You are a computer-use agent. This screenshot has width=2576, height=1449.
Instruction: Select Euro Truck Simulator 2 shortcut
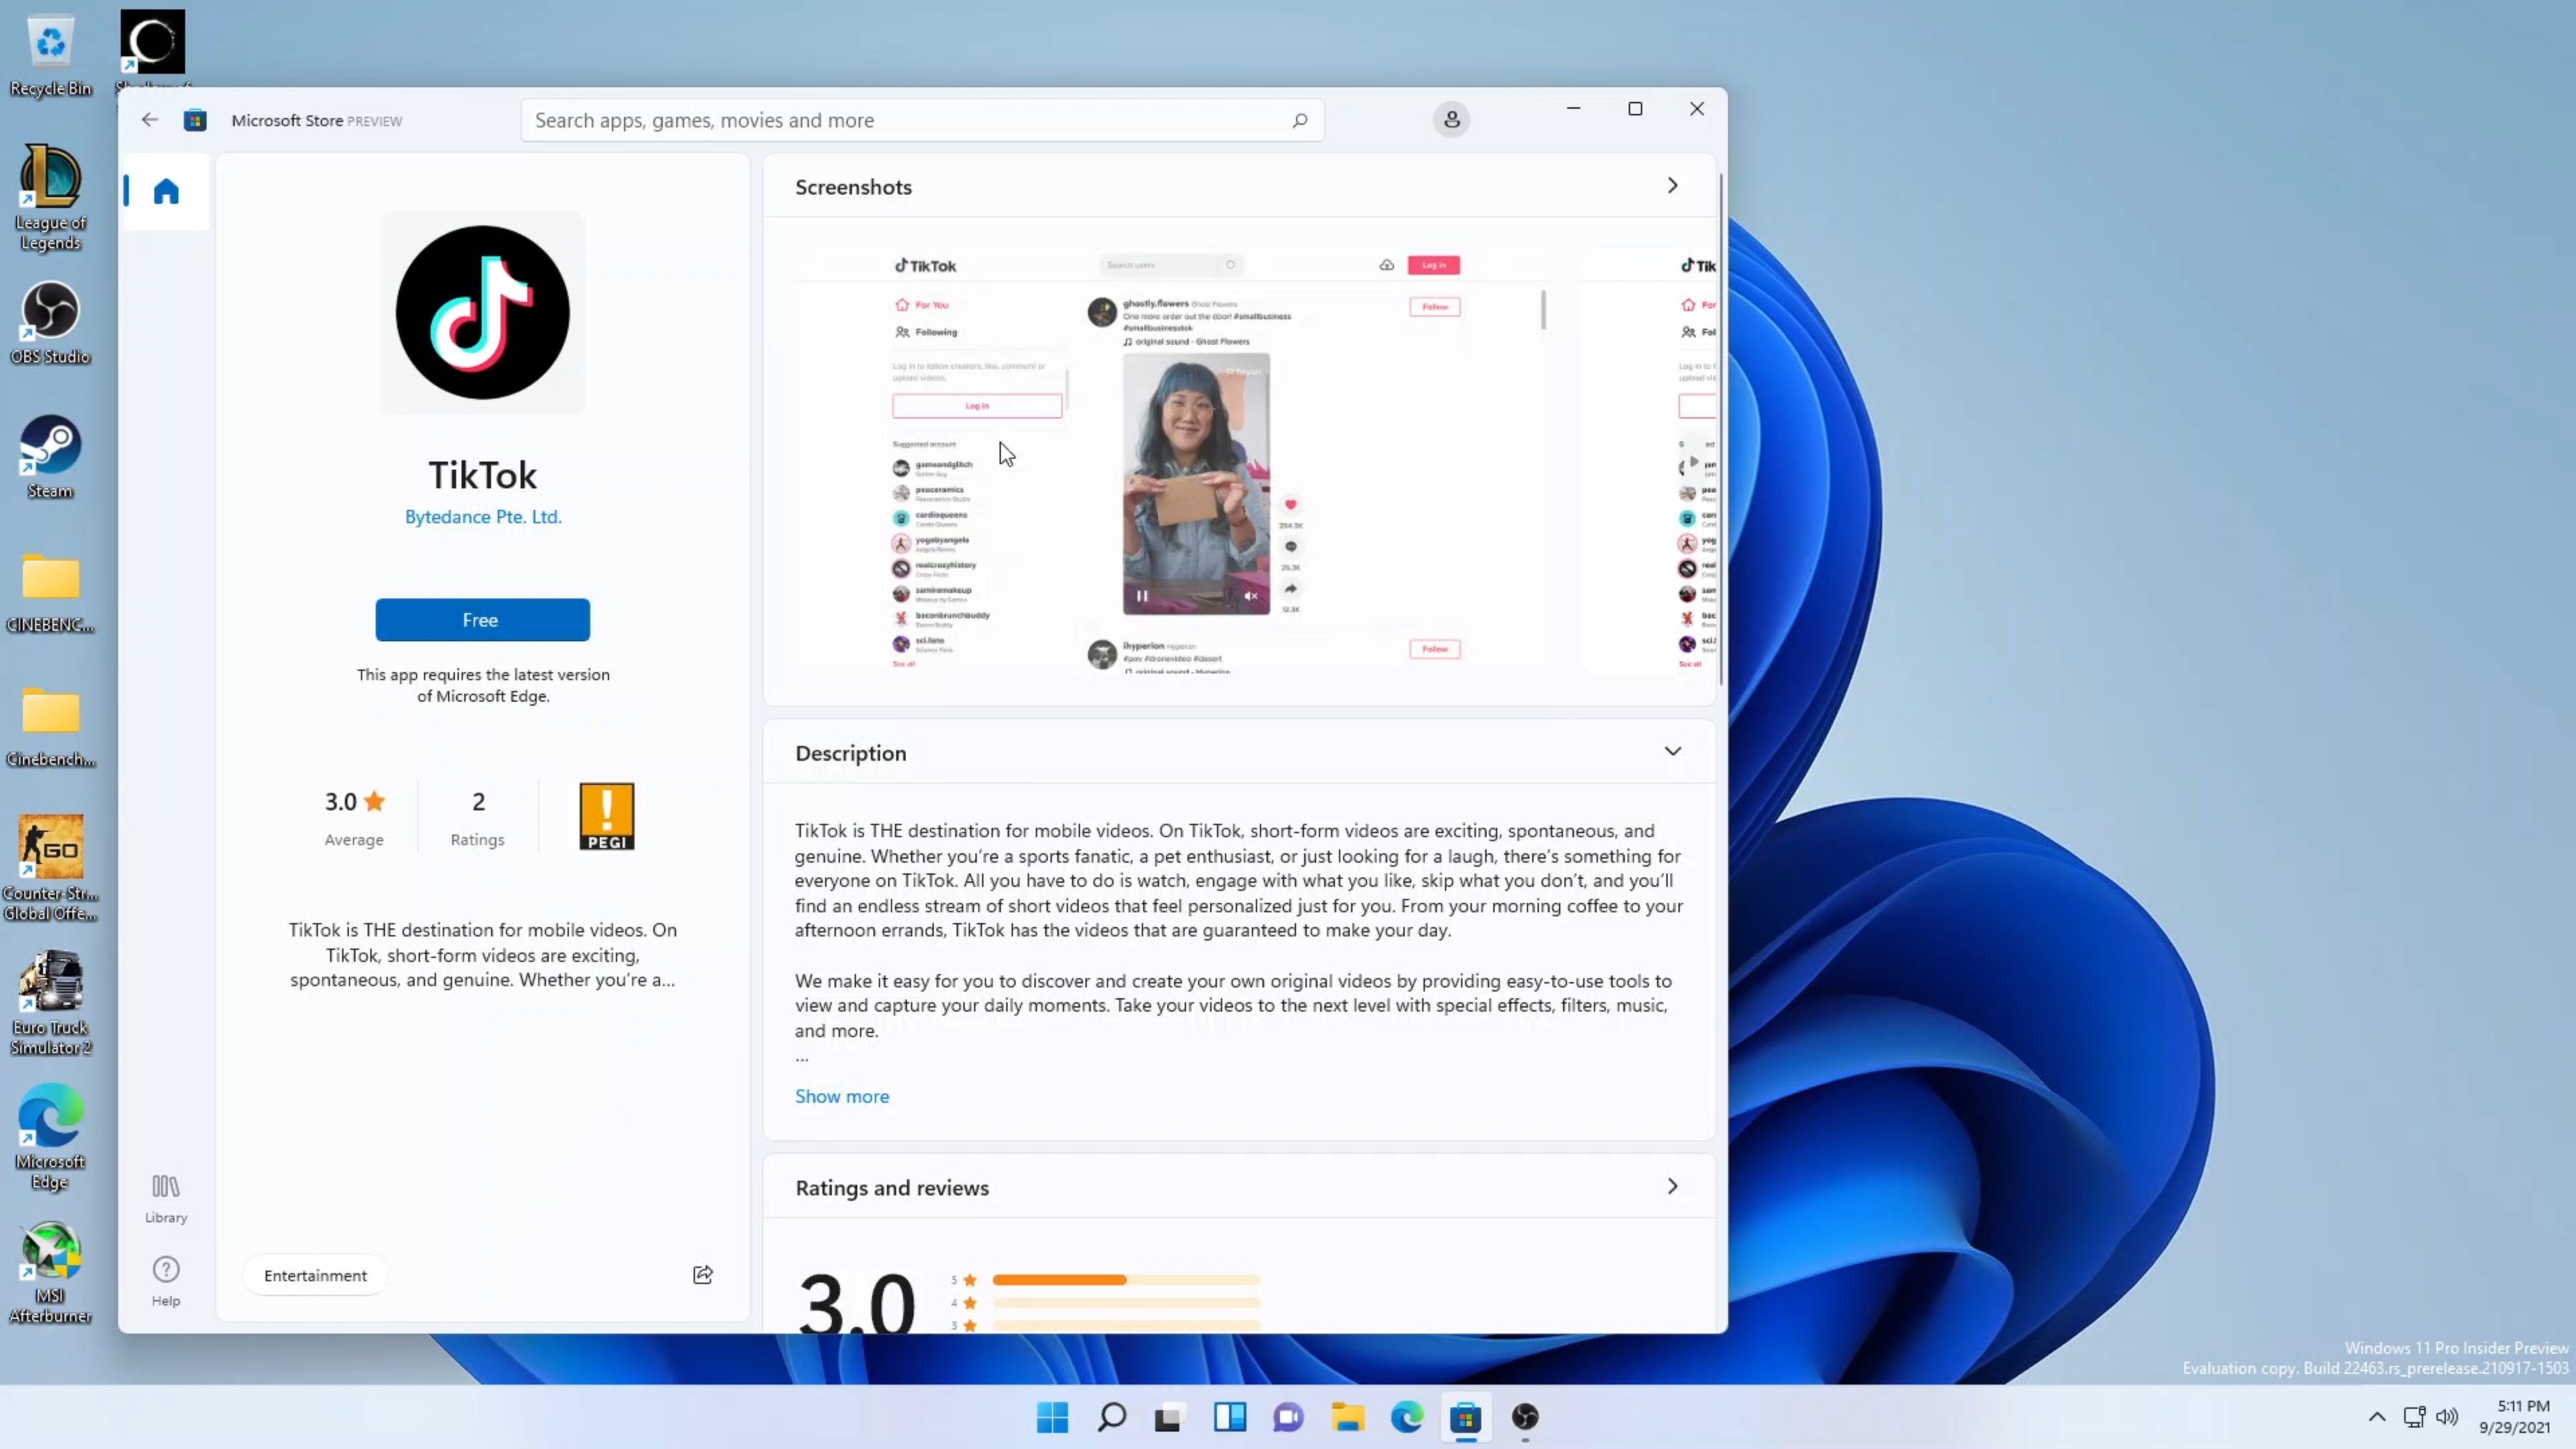coord(50,1002)
